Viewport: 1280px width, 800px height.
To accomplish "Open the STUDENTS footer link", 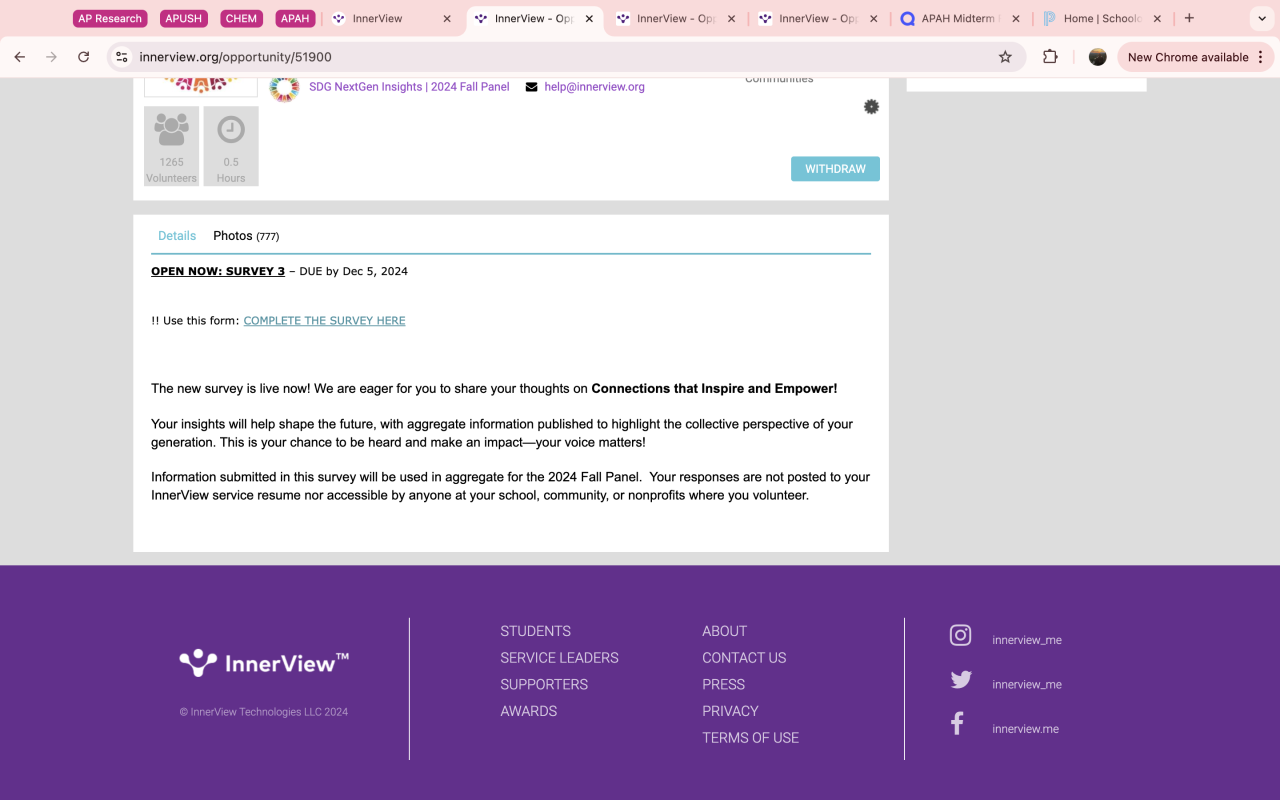I will (535, 631).
